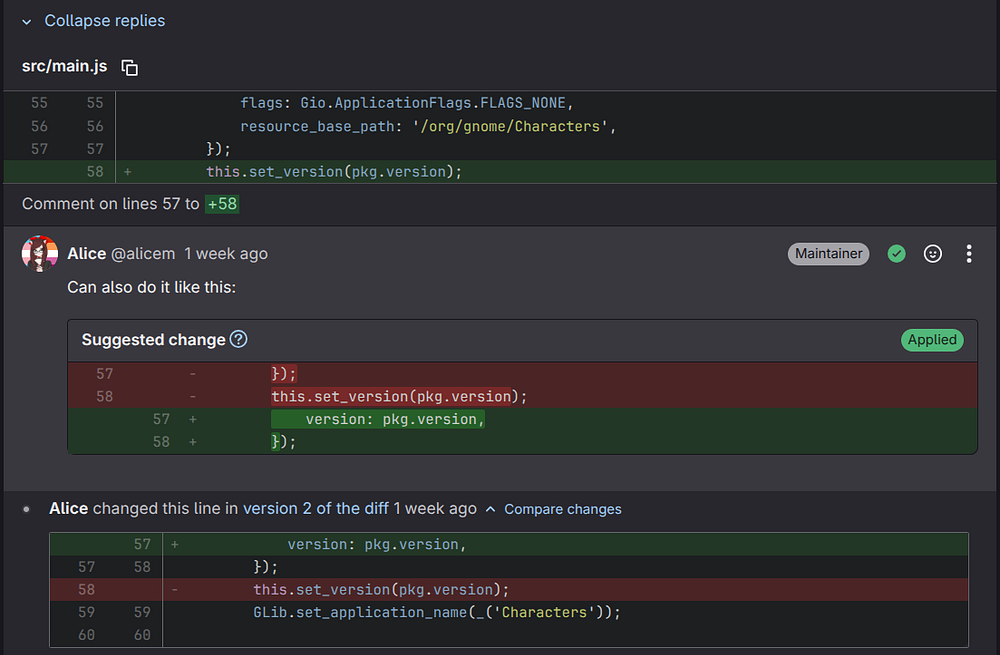Viewport: 1000px width, 655px height.
Task: Add an emoji reaction to comment
Action: [x=932, y=254]
